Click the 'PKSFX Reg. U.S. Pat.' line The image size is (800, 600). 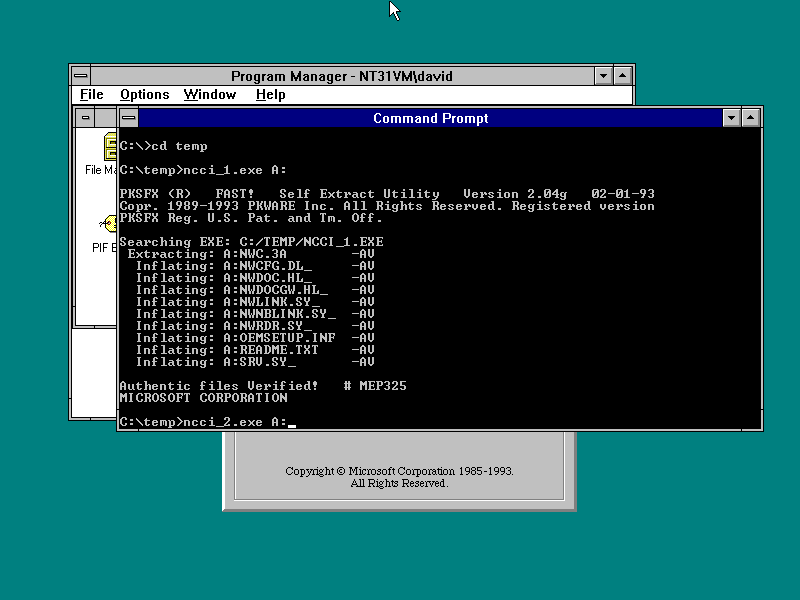[251, 218]
